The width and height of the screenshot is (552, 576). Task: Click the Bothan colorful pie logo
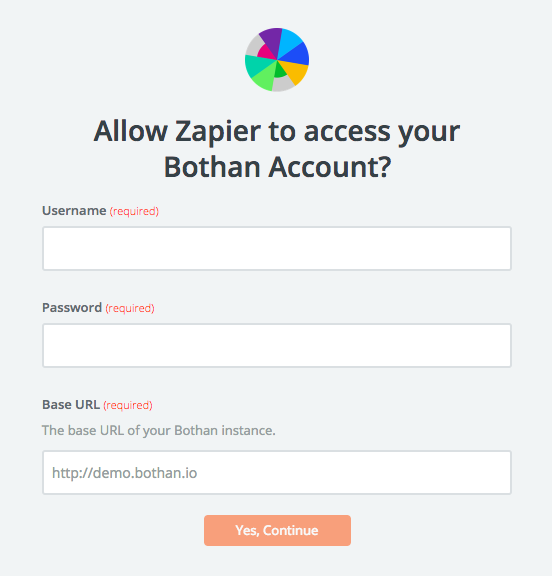[277, 60]
